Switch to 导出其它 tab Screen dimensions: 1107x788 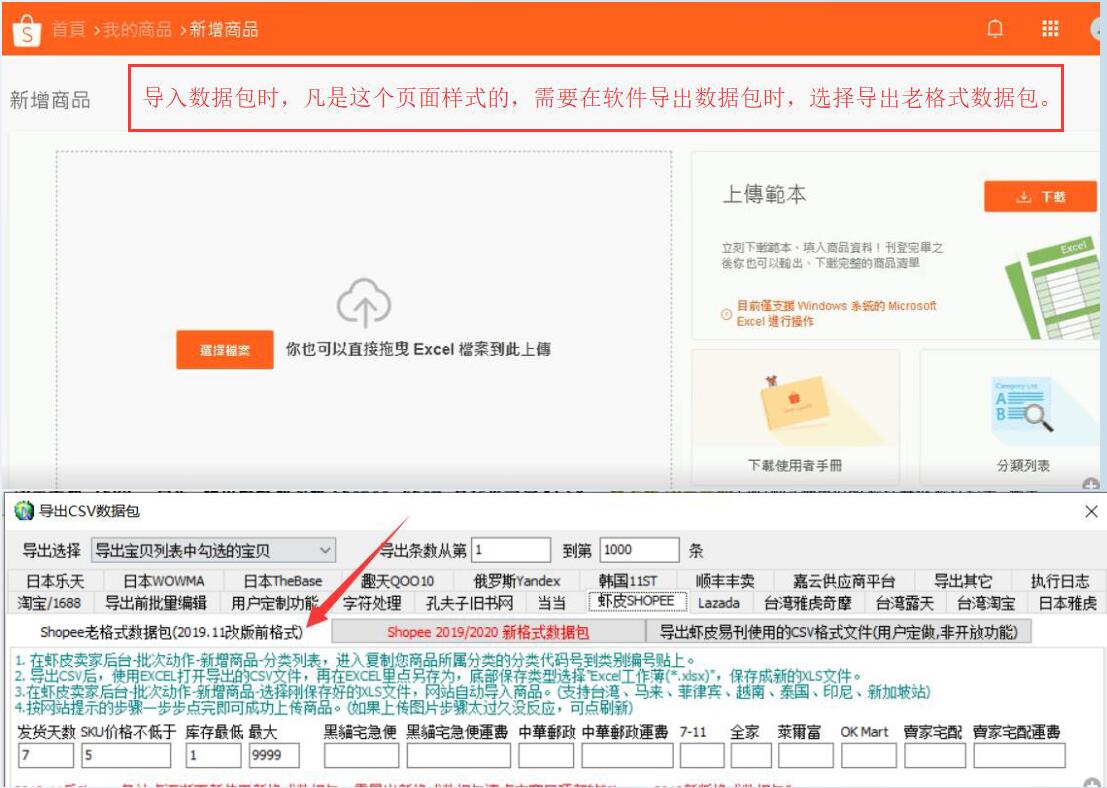click(x=962, y=581)
